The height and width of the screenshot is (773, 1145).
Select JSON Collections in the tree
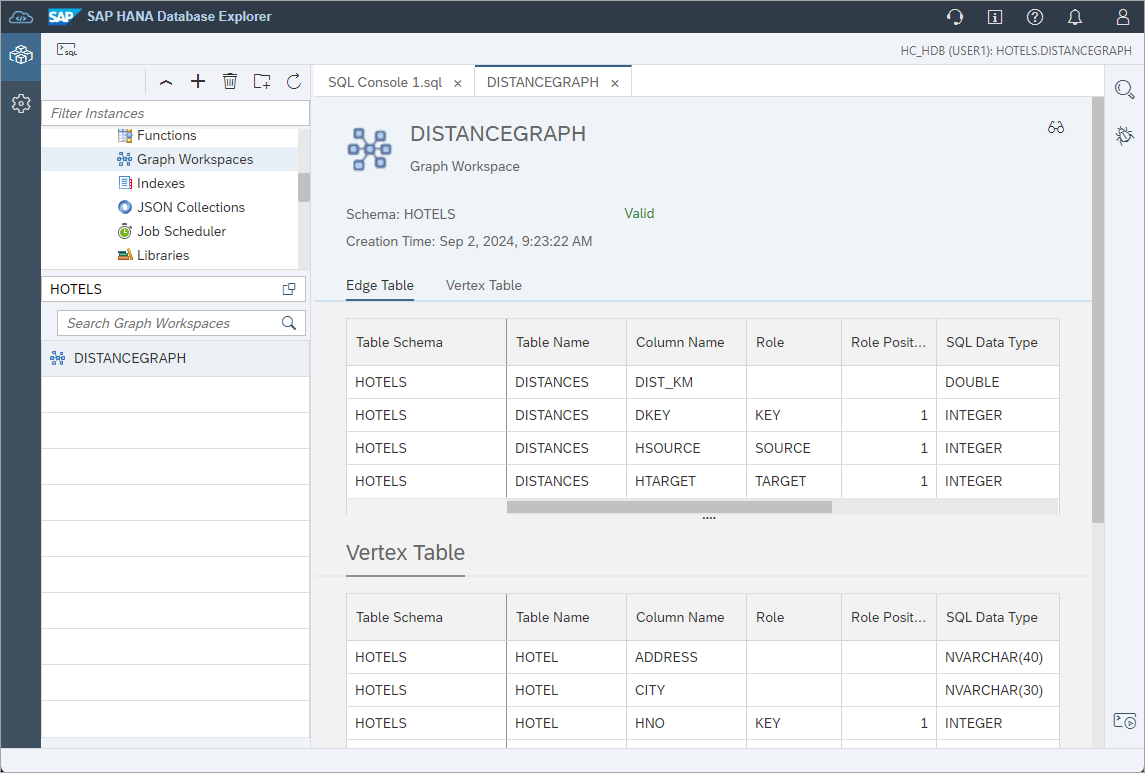191,207
